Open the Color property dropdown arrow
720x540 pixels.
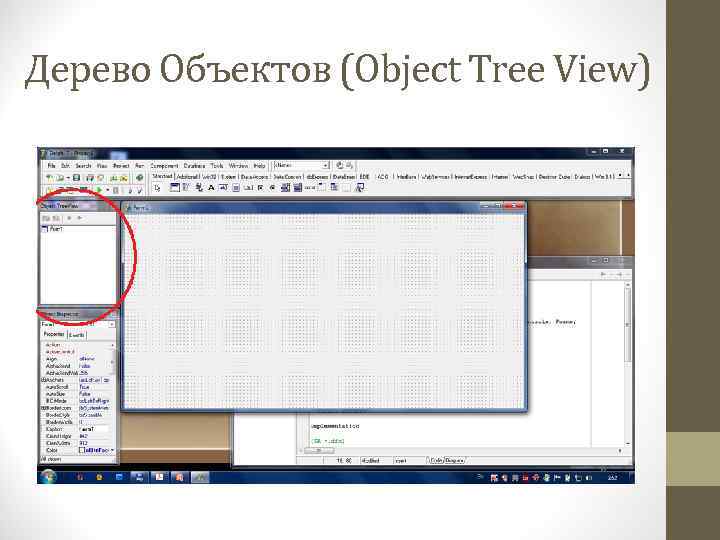pos(112,450)
